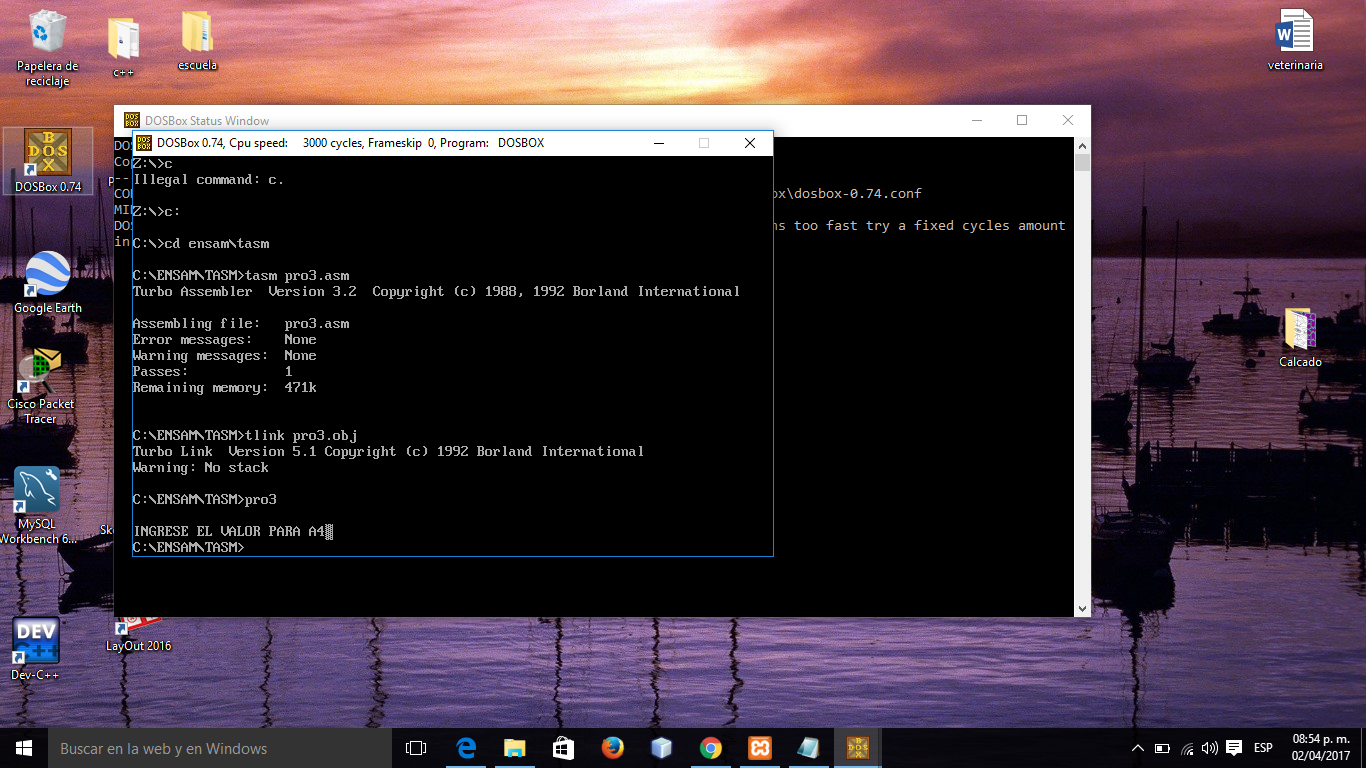Open the Windows Store taskbar icon
Image resolution: width=1366 pixels, height=768 pixels.
(563, 748)
